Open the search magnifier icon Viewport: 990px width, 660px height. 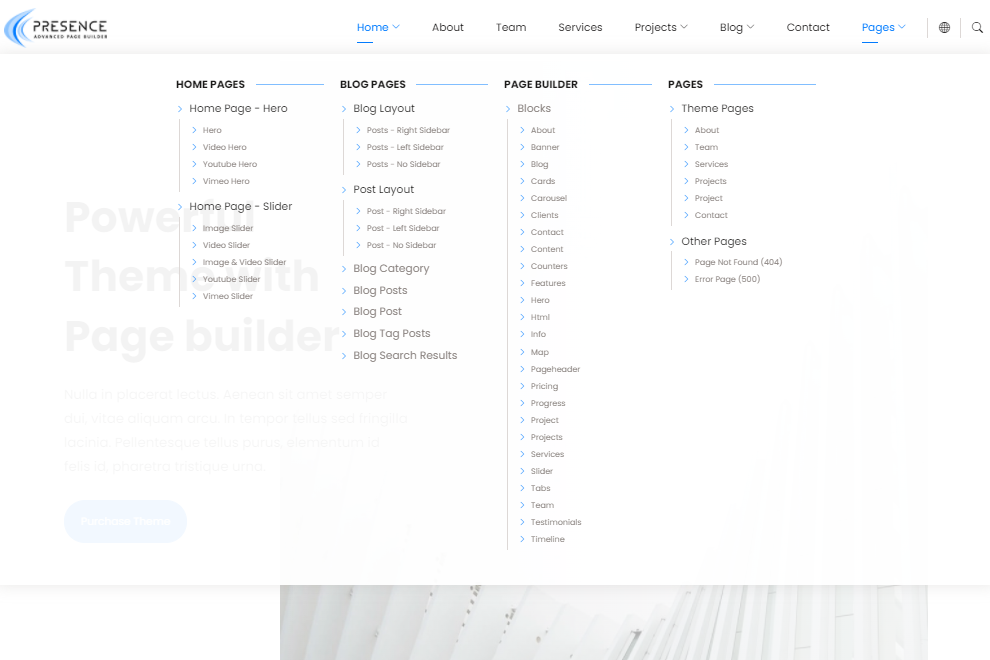click(977, 27)
